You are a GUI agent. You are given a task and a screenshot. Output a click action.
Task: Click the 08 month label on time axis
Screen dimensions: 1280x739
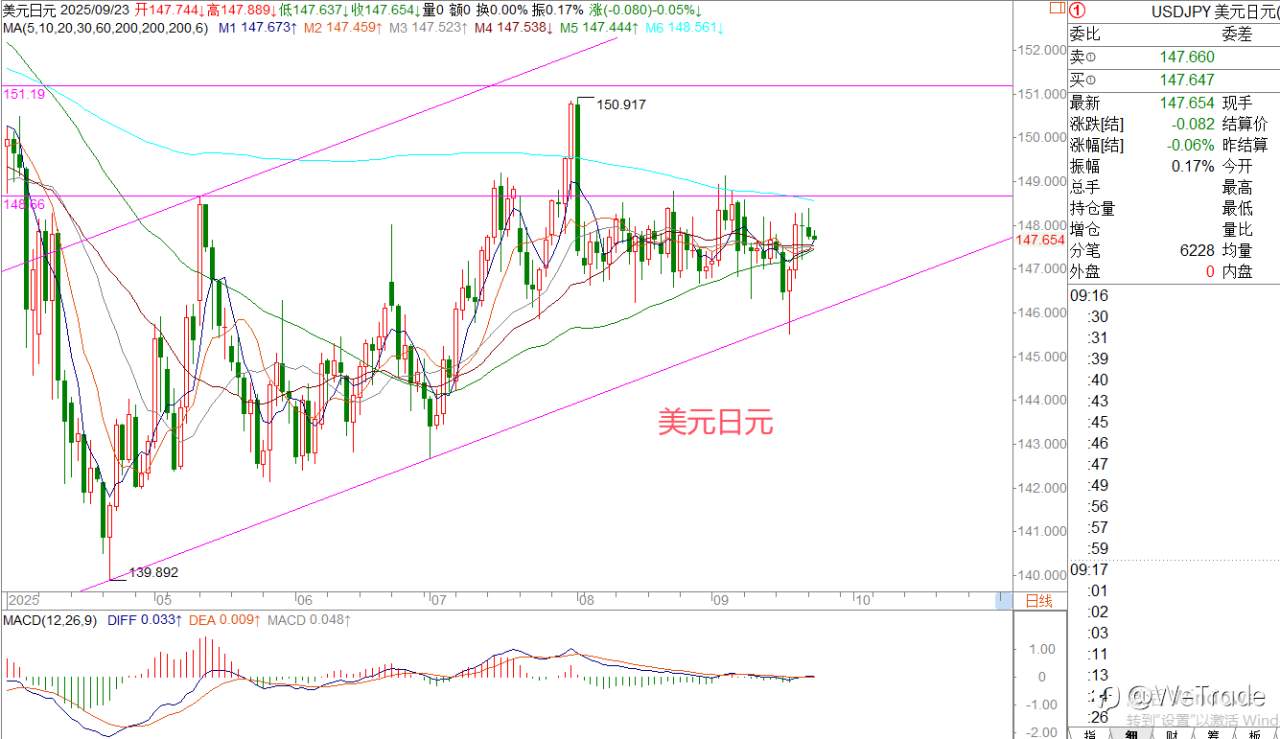(585, 601)
